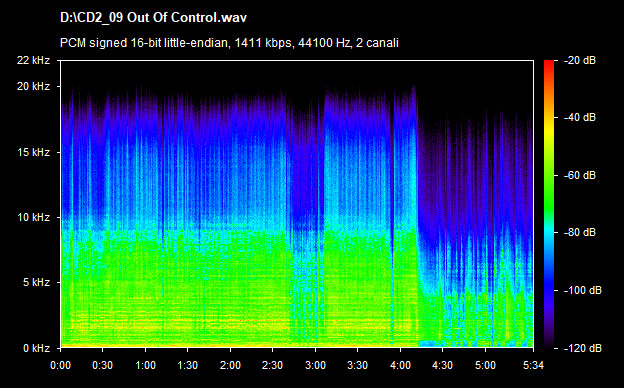Click the 20 kHz frequency axis label
This screenshot has height=388, width=624.
pyautogui.click(x=33, y=86)
